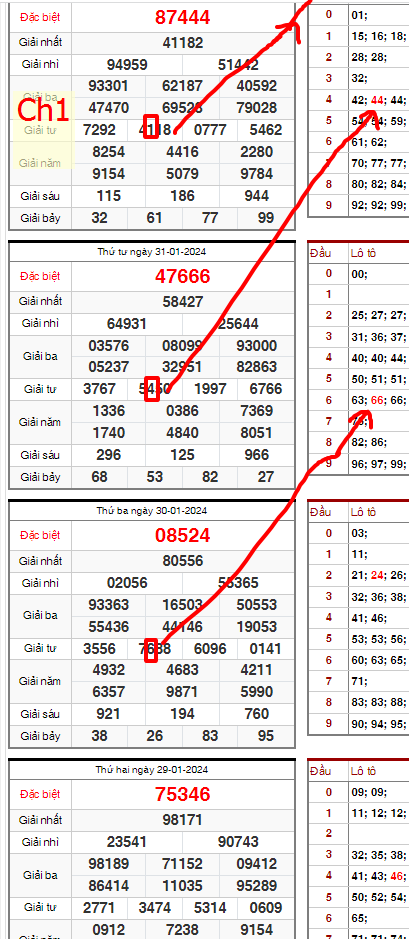Click the red-boxed digit in number 7638
The image size is (409, 939).
coord(152,649)
